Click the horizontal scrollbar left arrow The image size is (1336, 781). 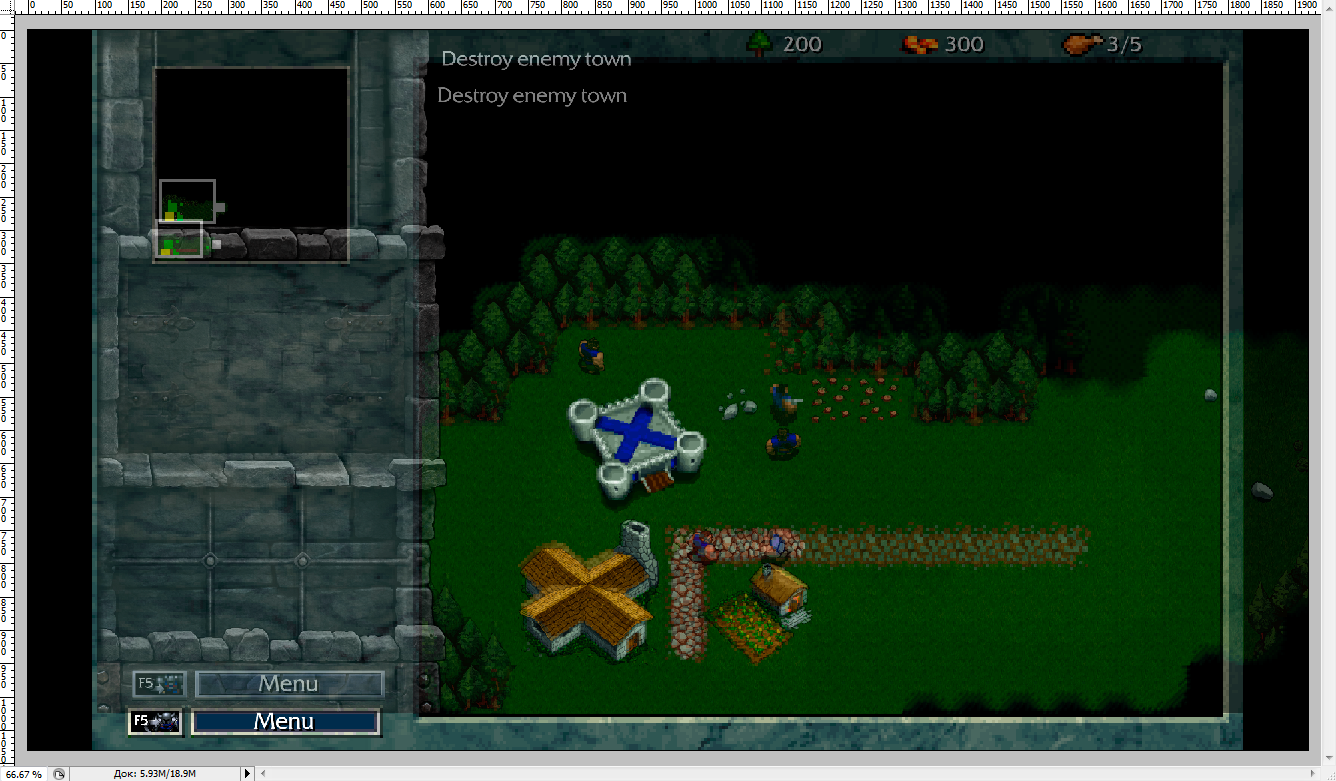263,774
